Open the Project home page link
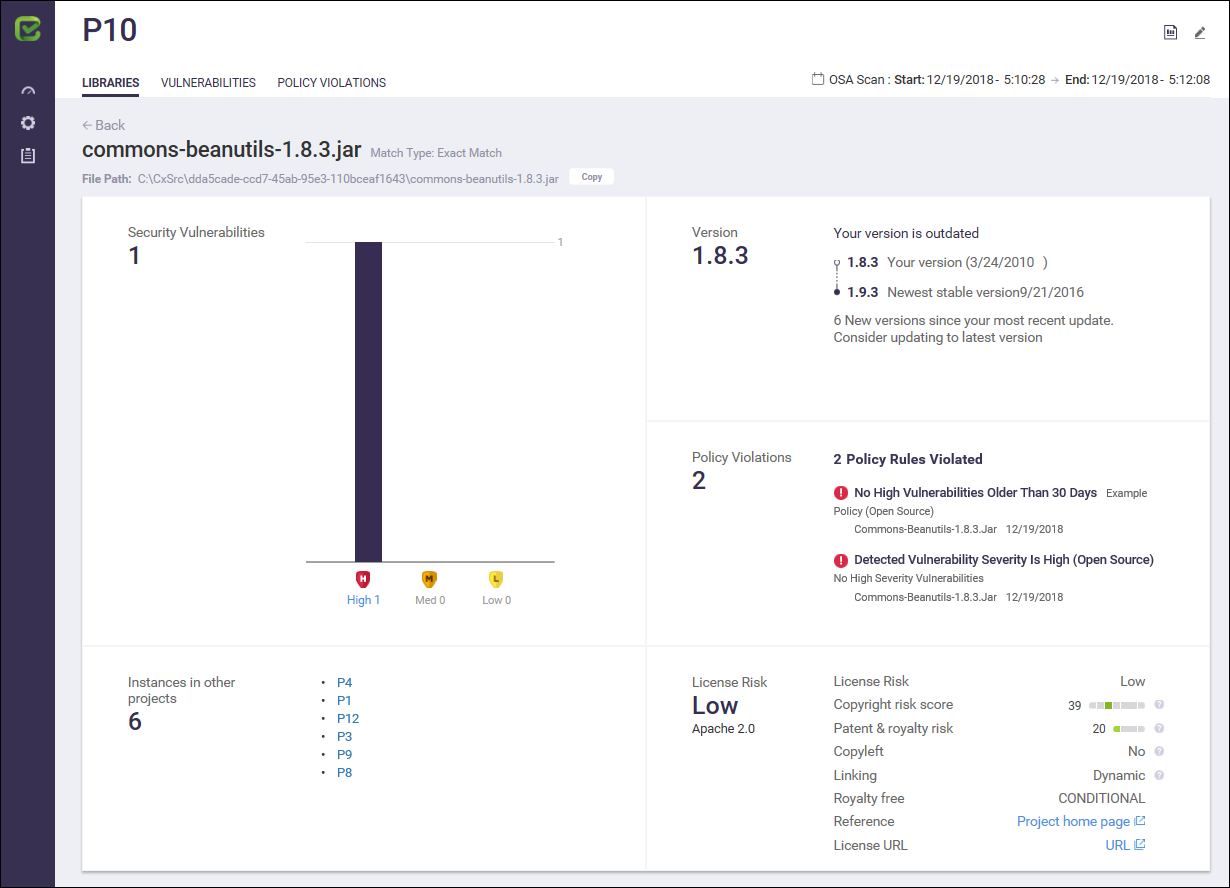Image resolution: width=1230 pixels, height=888 pixels. (x=1081, y=821)
